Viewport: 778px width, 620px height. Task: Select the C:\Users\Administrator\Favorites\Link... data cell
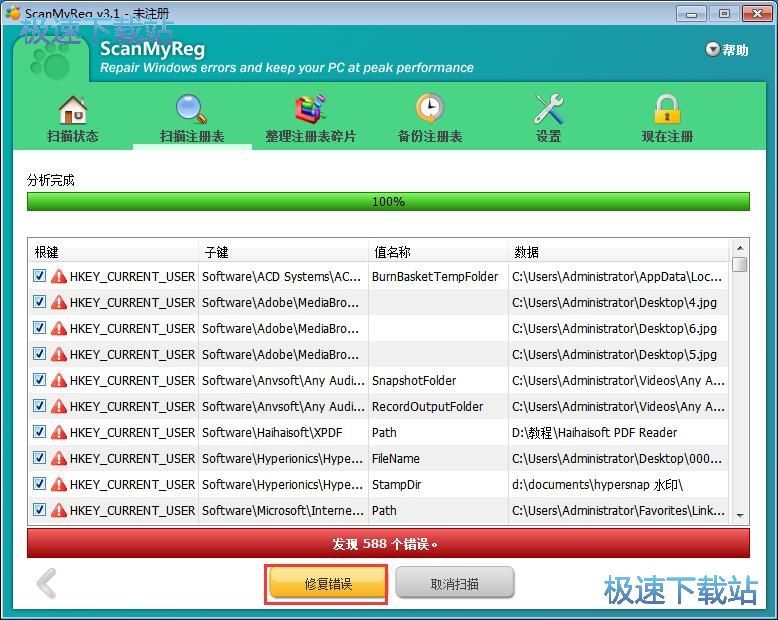point(619,510)
